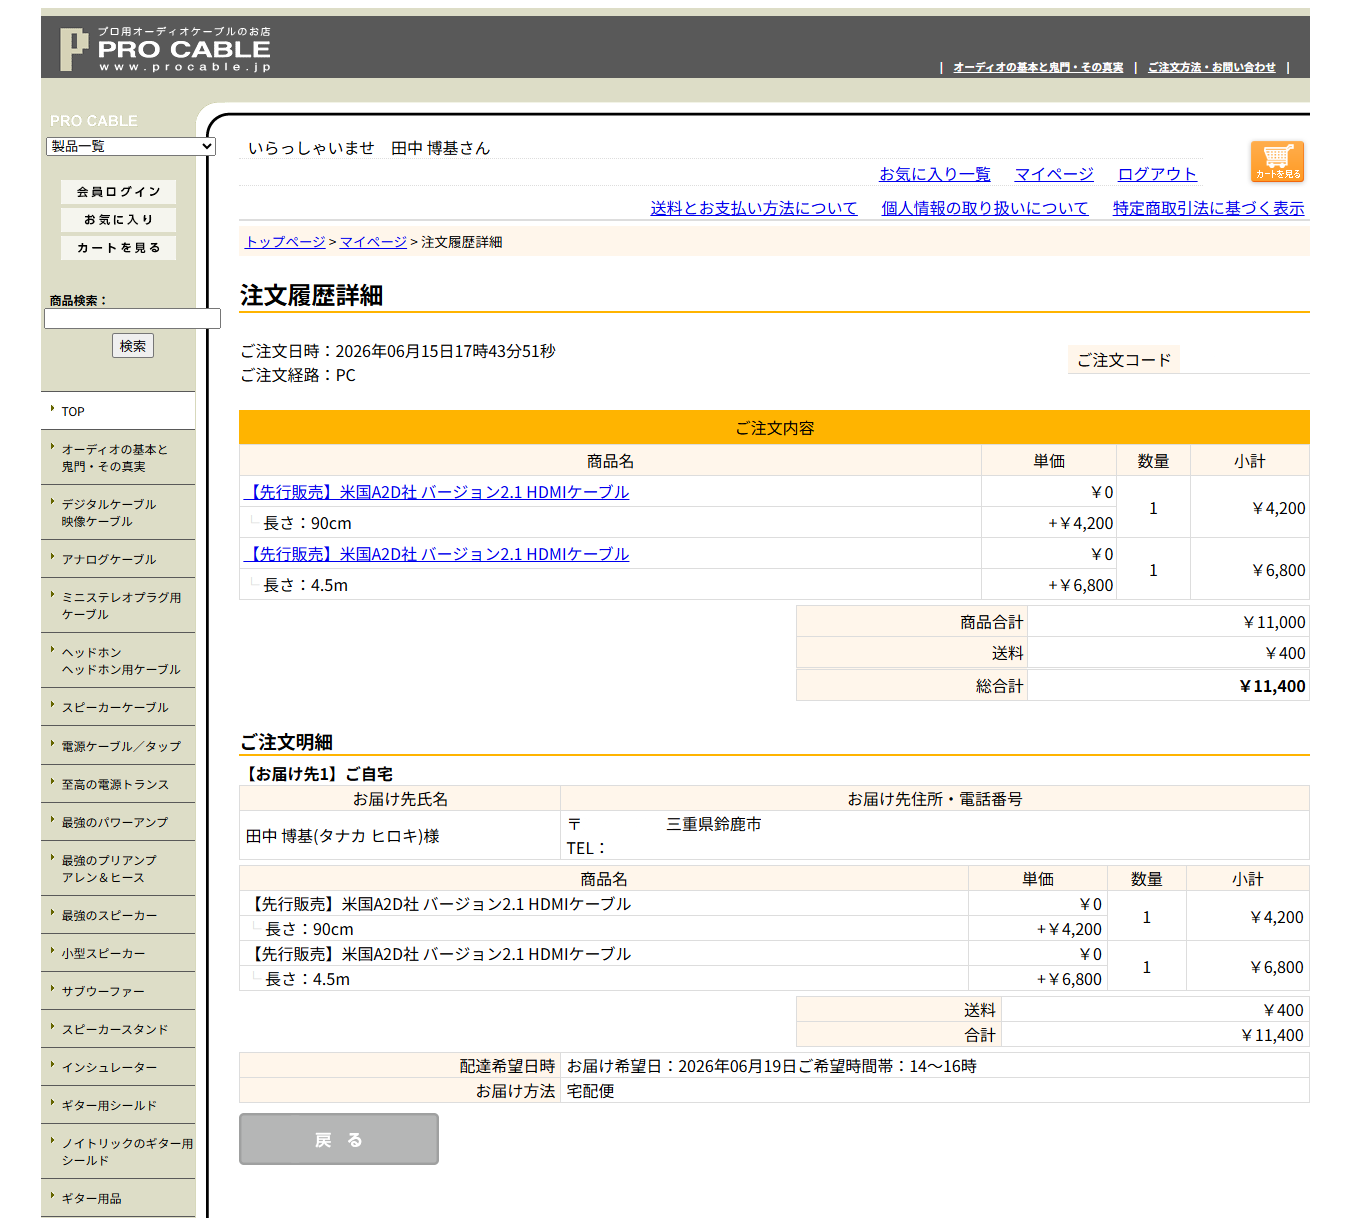Image resolution: width=1350 pixels, height=1218 pixels.
Task: Open 電源ケーブル／タップ category
Action: 118,746
